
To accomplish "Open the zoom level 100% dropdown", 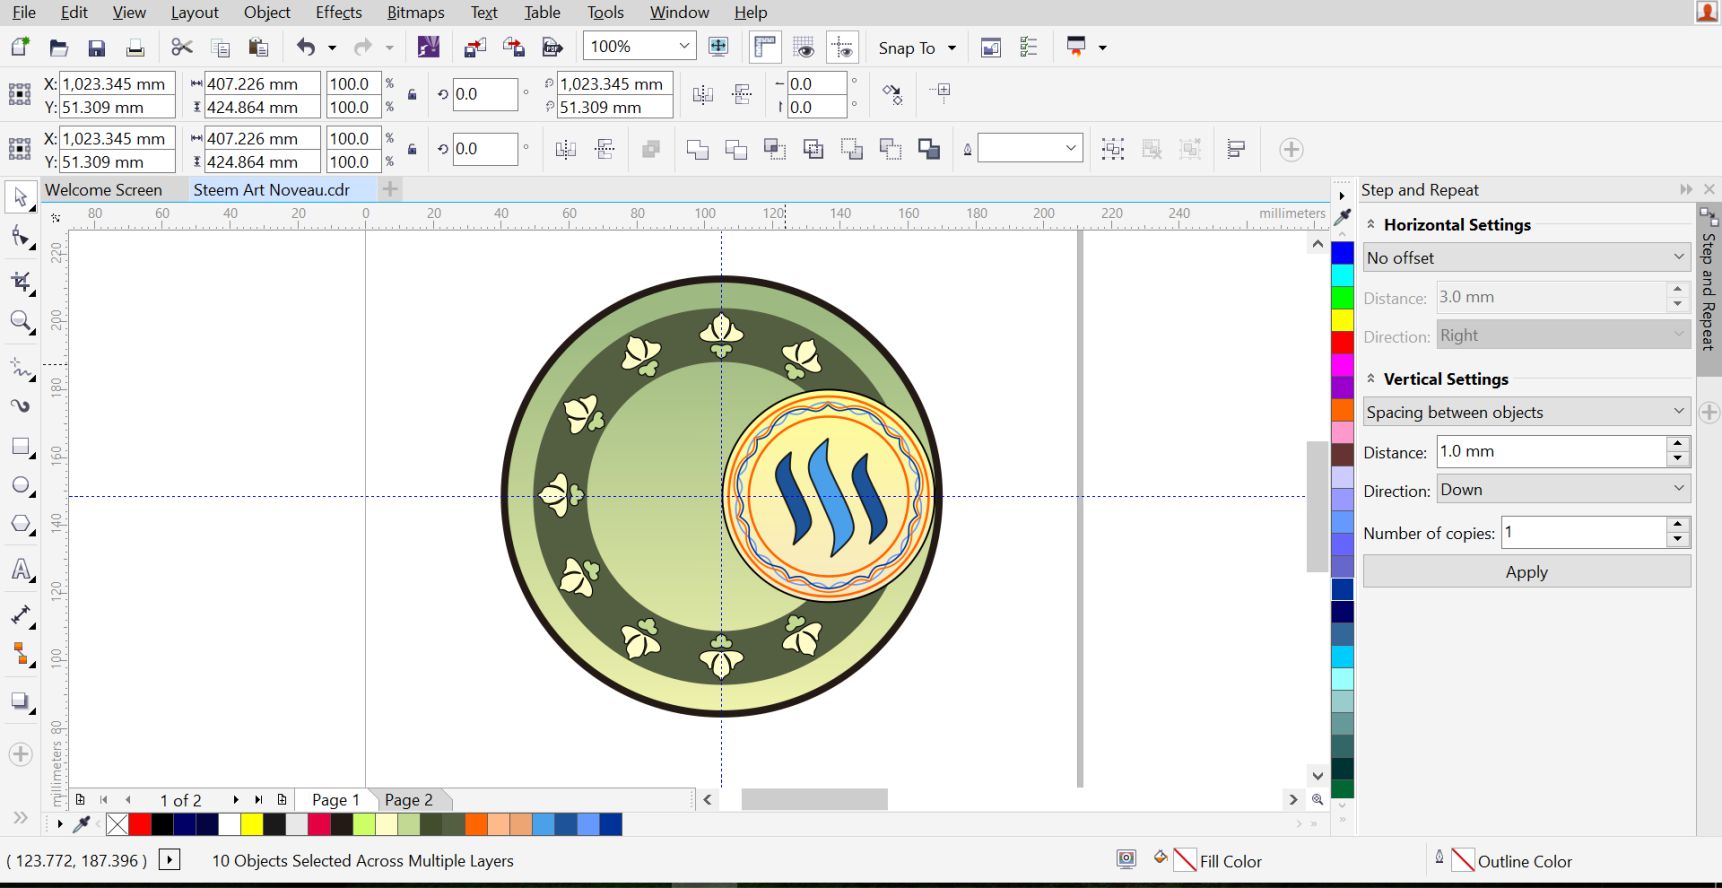I will [x=684, y=46].
